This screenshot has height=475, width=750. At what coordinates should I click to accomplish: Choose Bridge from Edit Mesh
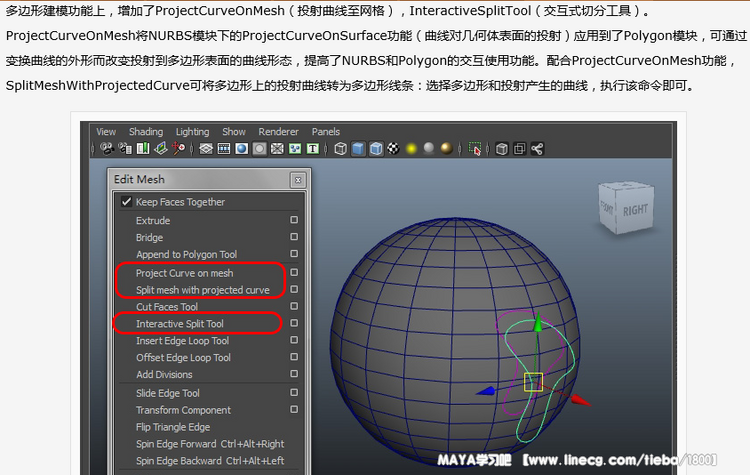pos(149,238)
